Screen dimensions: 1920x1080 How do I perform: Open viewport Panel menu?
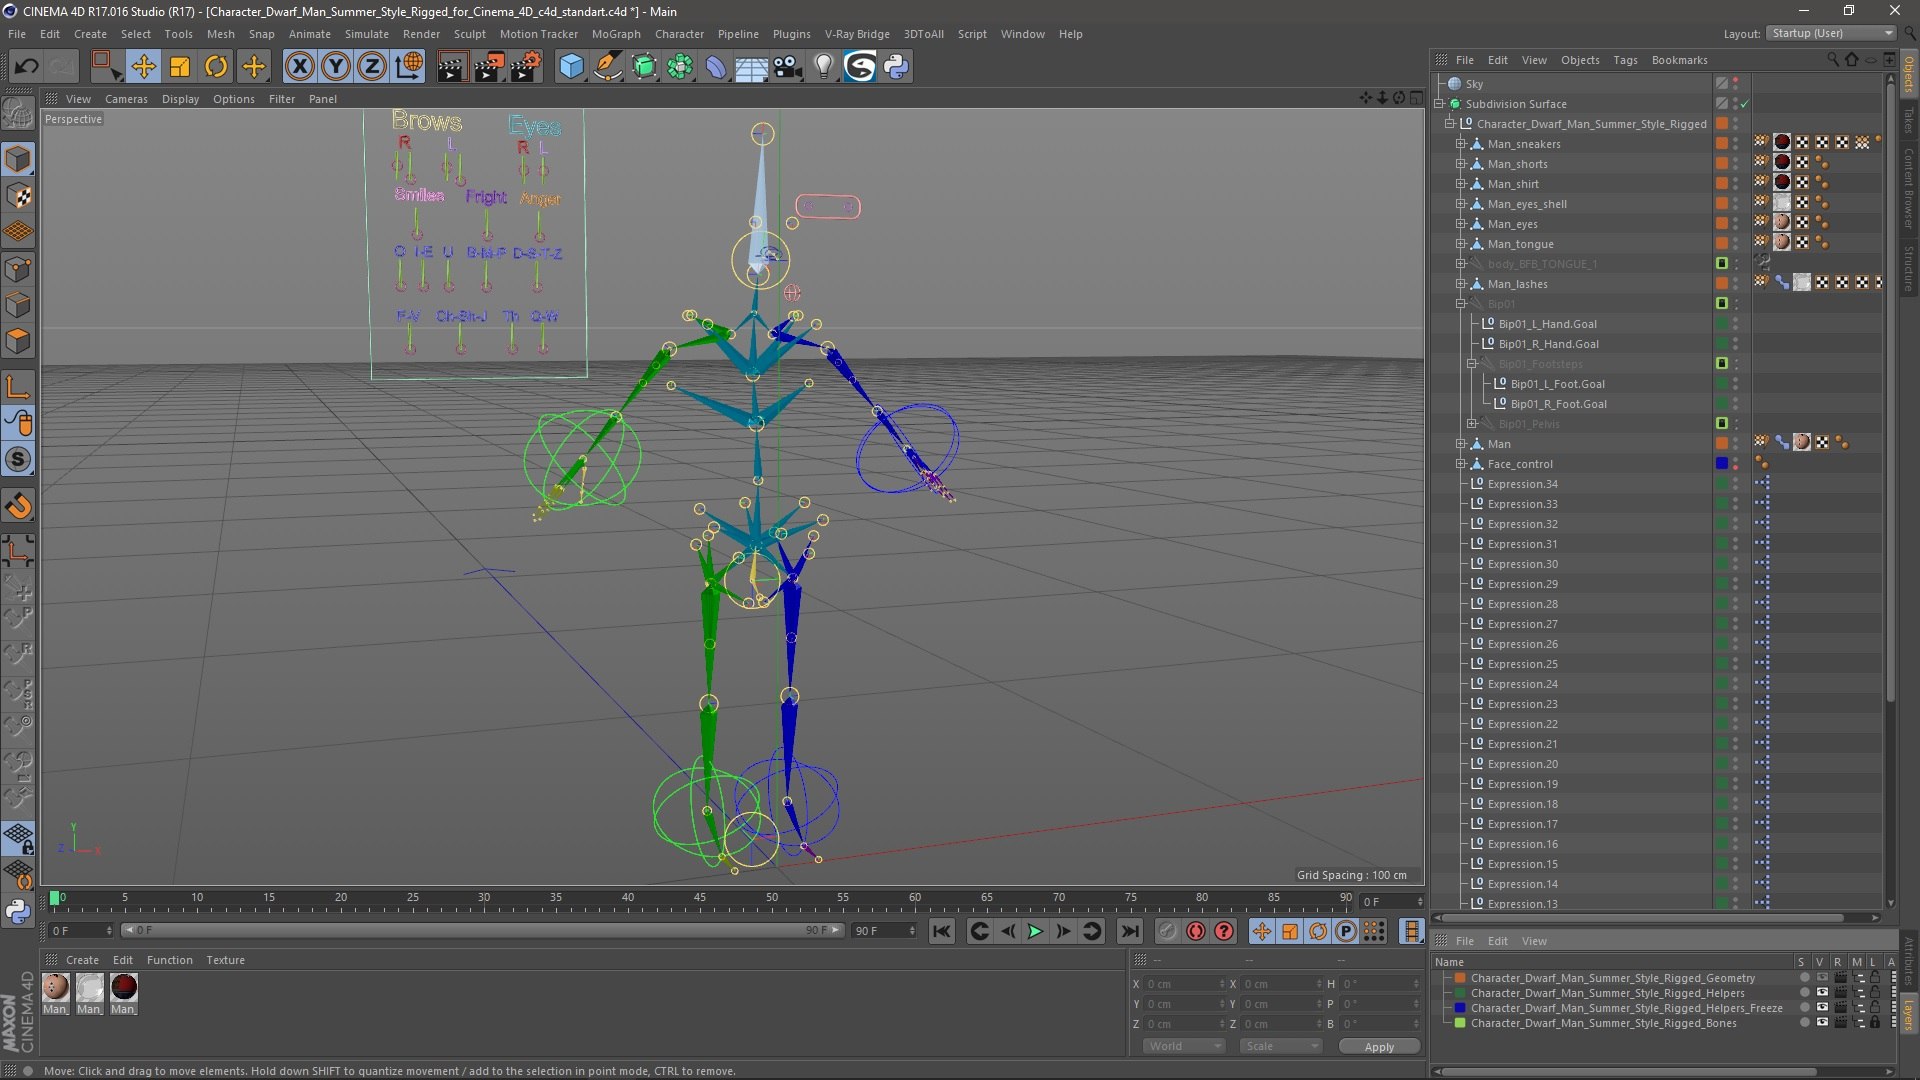[322, 99]
